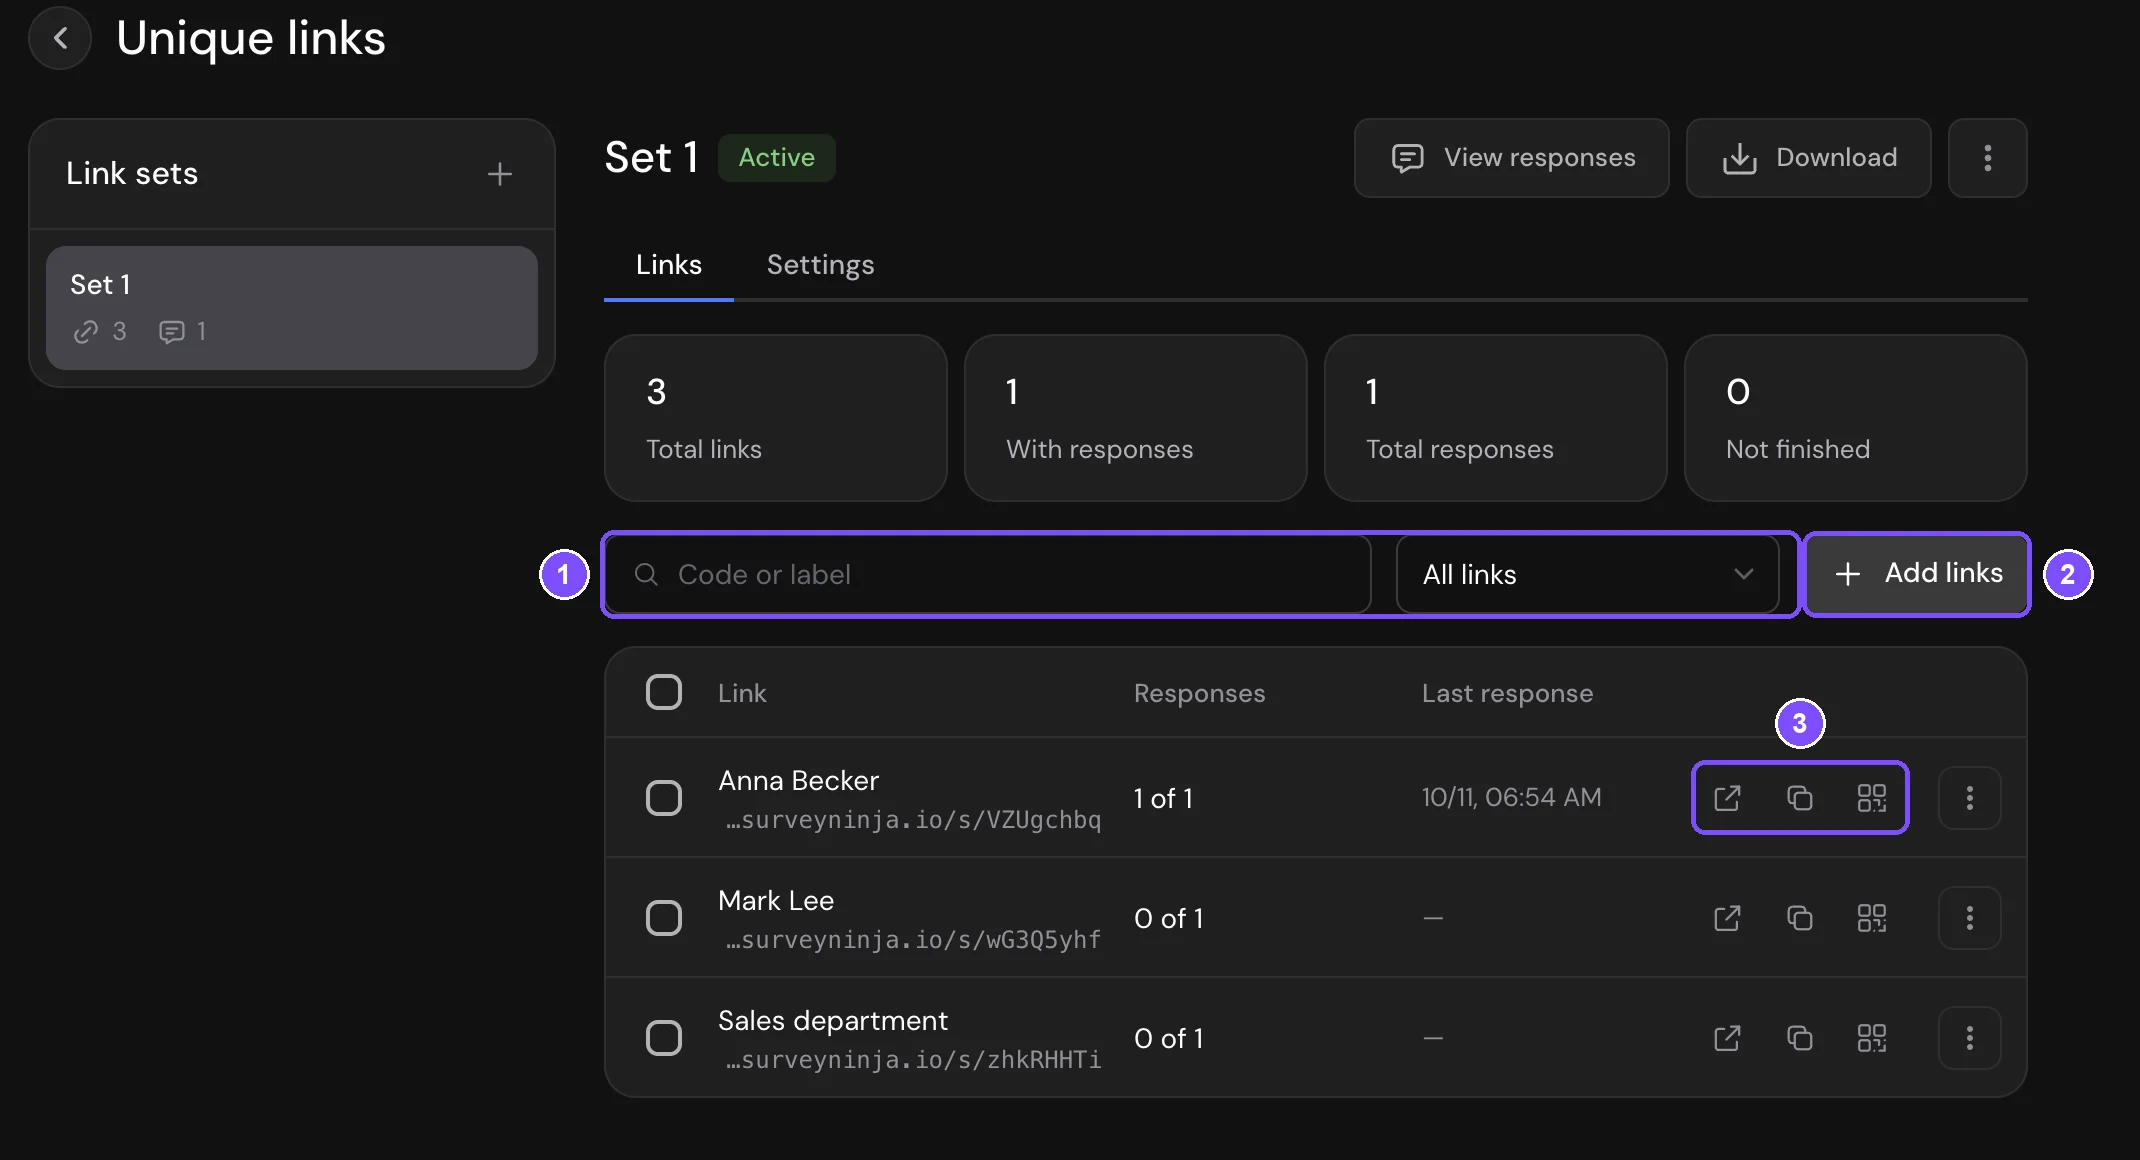Screen dimensions: 2140x1160
Task: Click the Download button
Action: [x=1808, y=158]
